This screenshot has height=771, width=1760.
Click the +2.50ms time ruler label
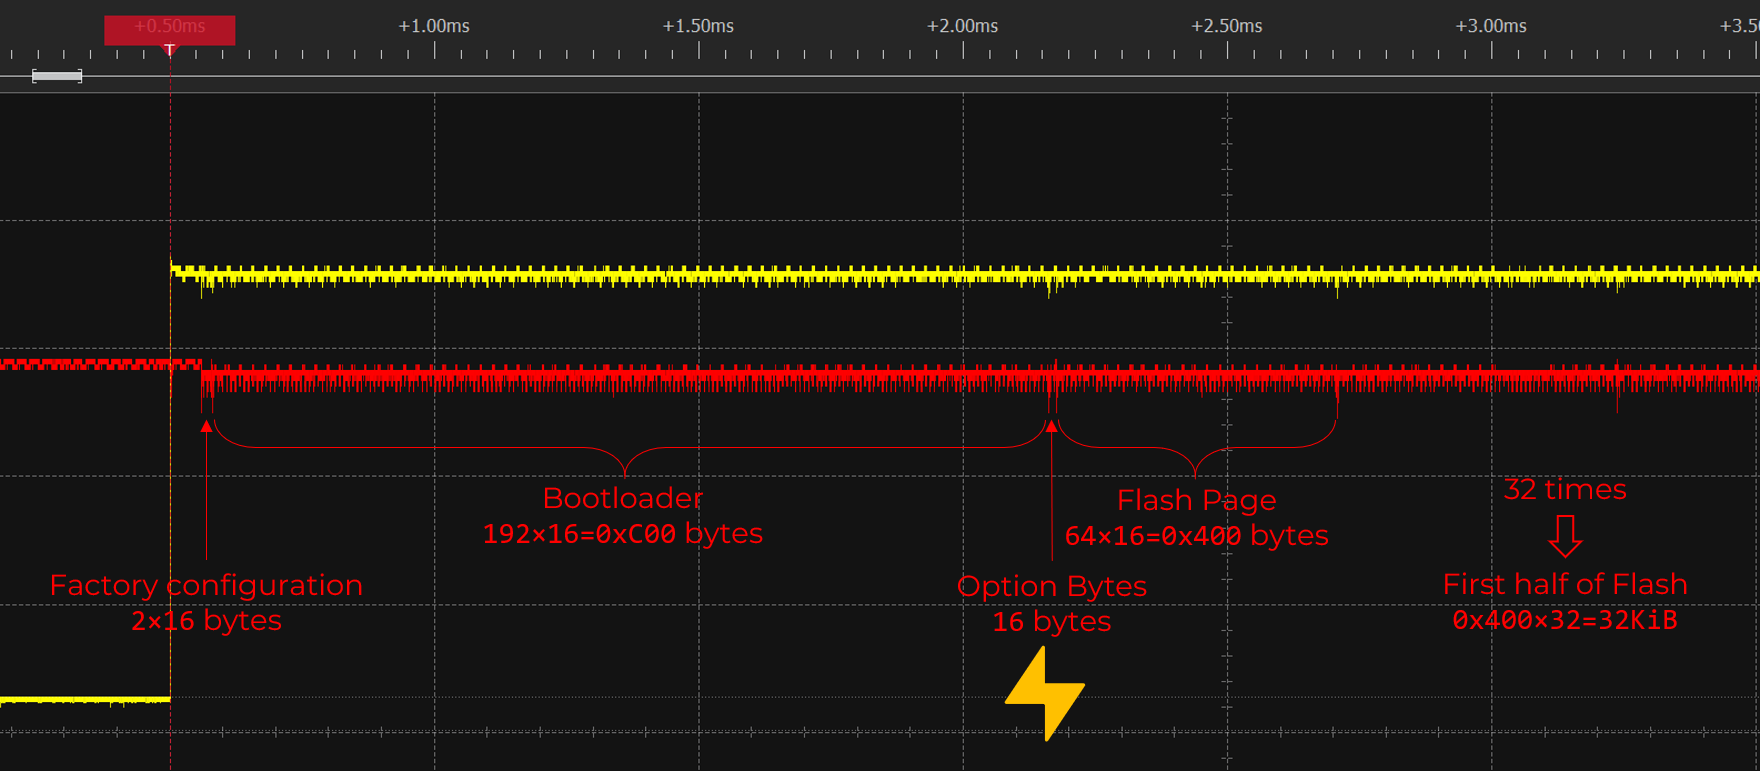click(x=1226, y=26)
